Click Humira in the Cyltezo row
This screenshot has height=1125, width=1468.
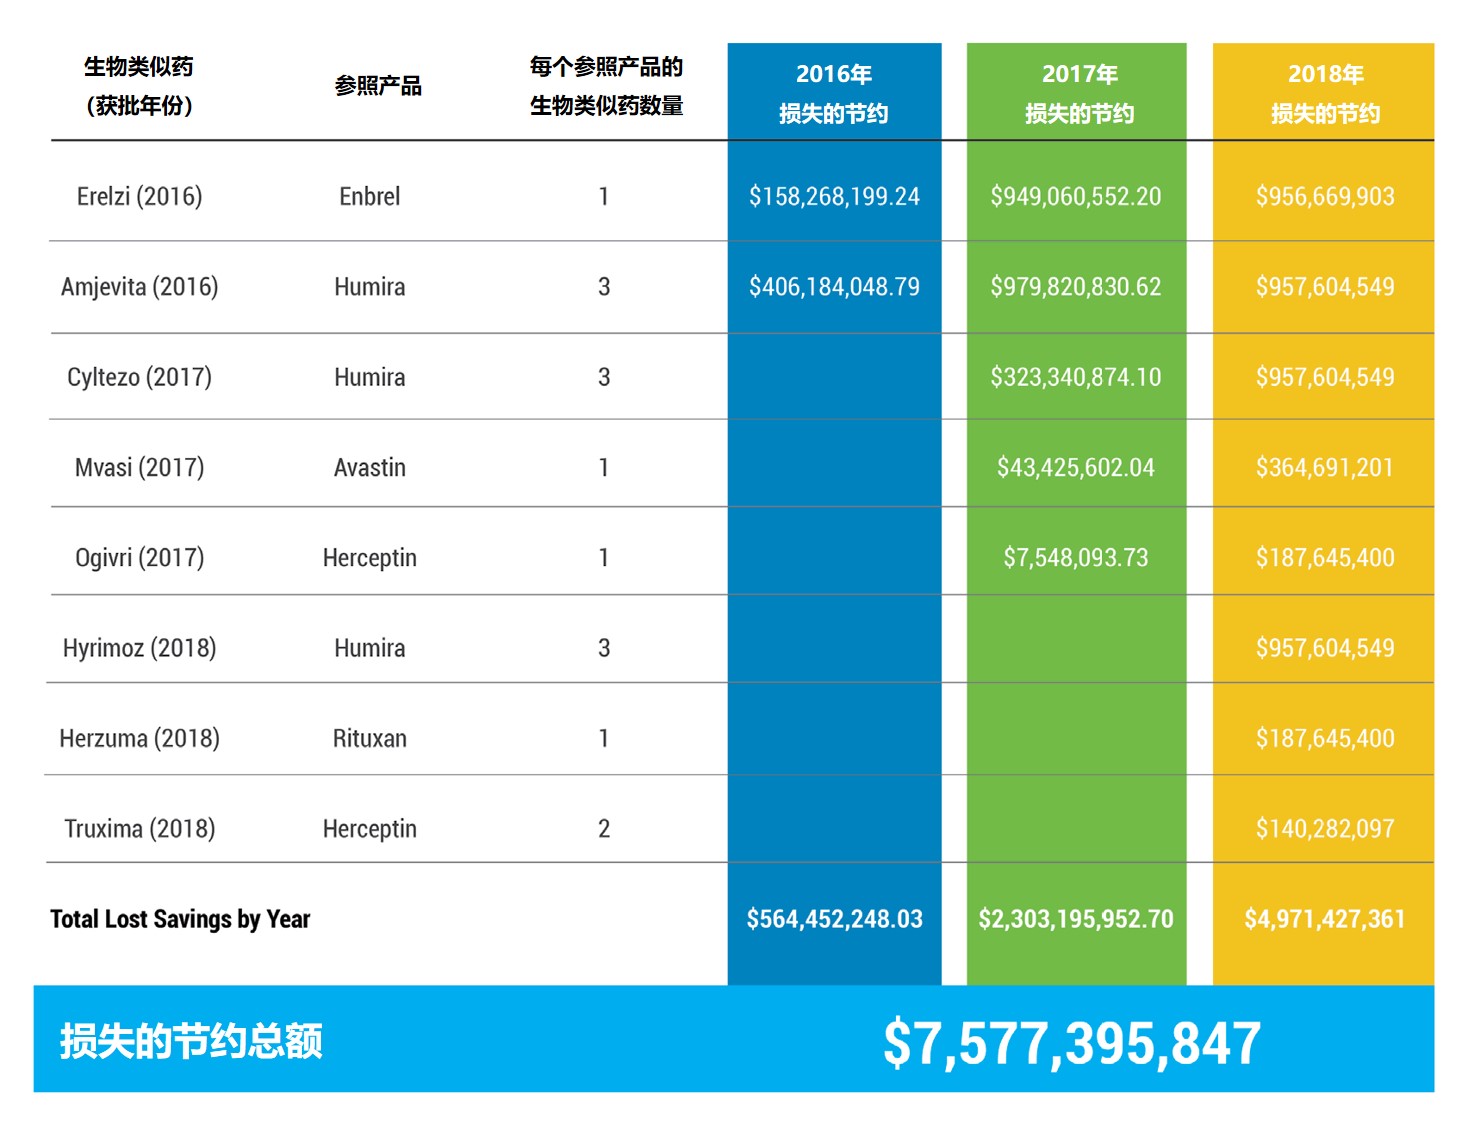click(x=370, y=377)
